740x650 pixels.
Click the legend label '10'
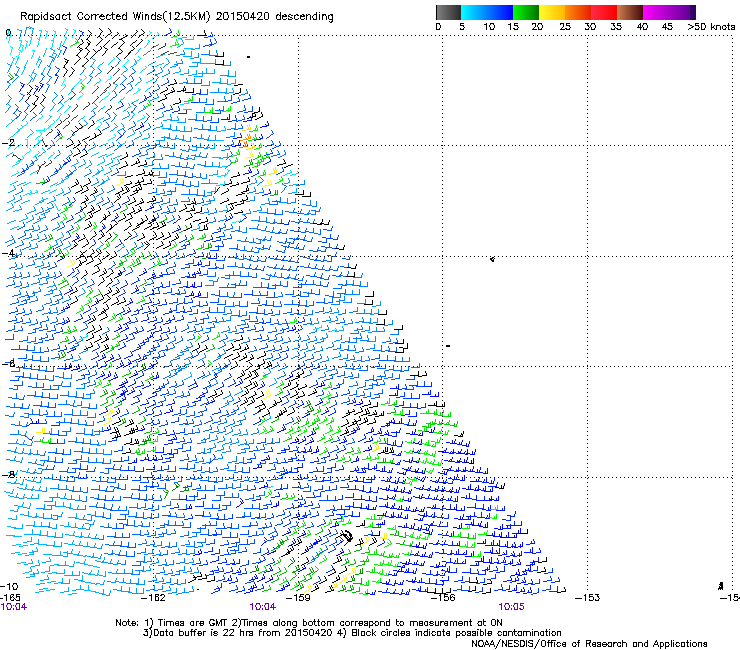(x=489, y=27)
